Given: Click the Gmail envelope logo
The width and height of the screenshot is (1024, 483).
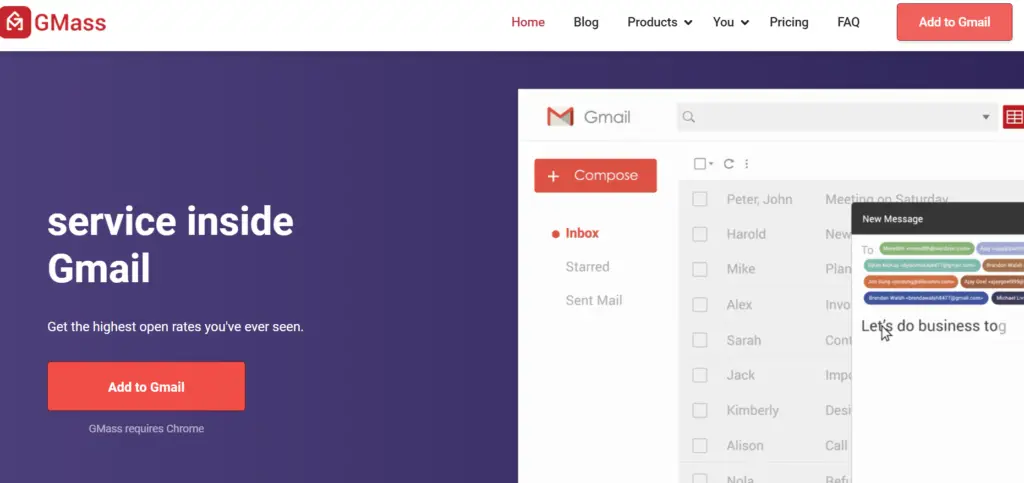Looking at the screenshot, I should tap(561, 117).
